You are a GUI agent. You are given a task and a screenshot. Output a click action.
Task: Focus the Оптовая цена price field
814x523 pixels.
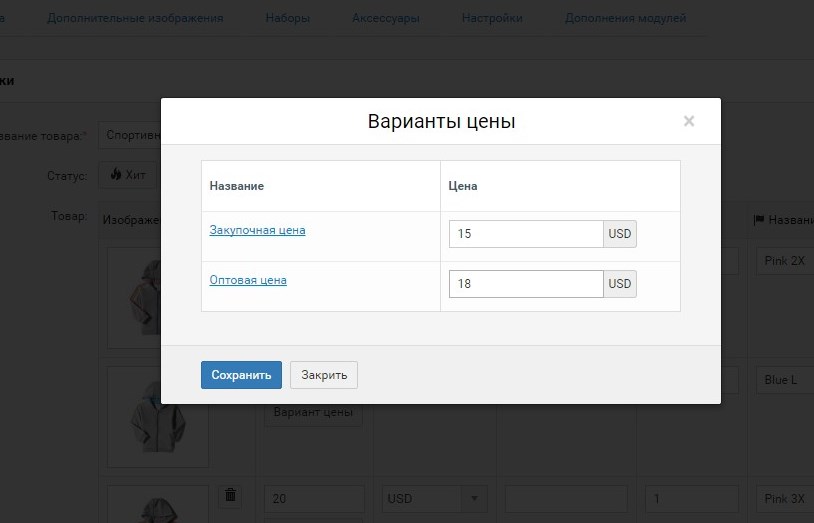[x=526, y=284]
